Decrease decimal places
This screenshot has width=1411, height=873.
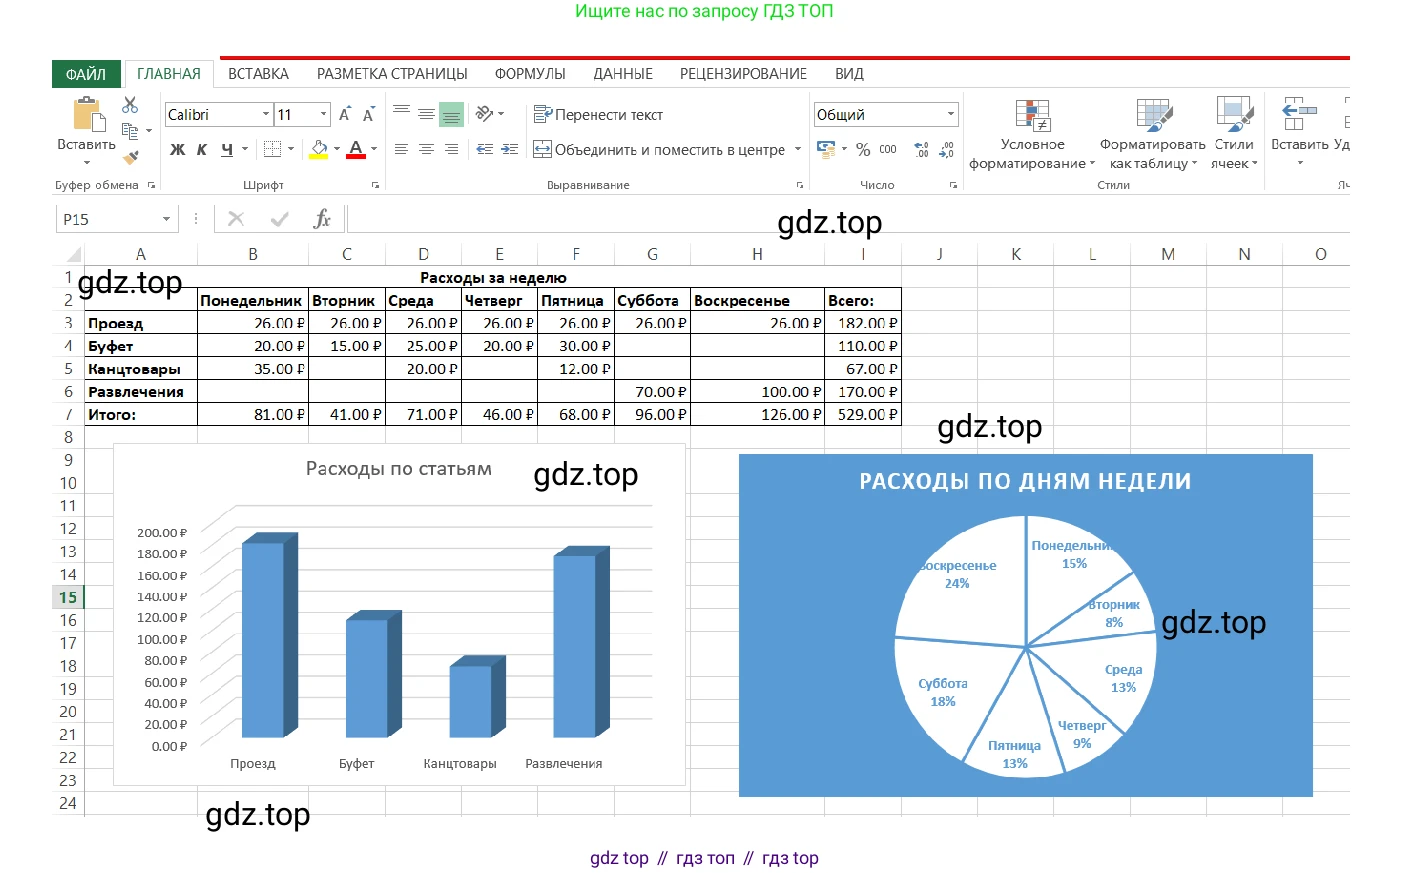coord(947,149)
